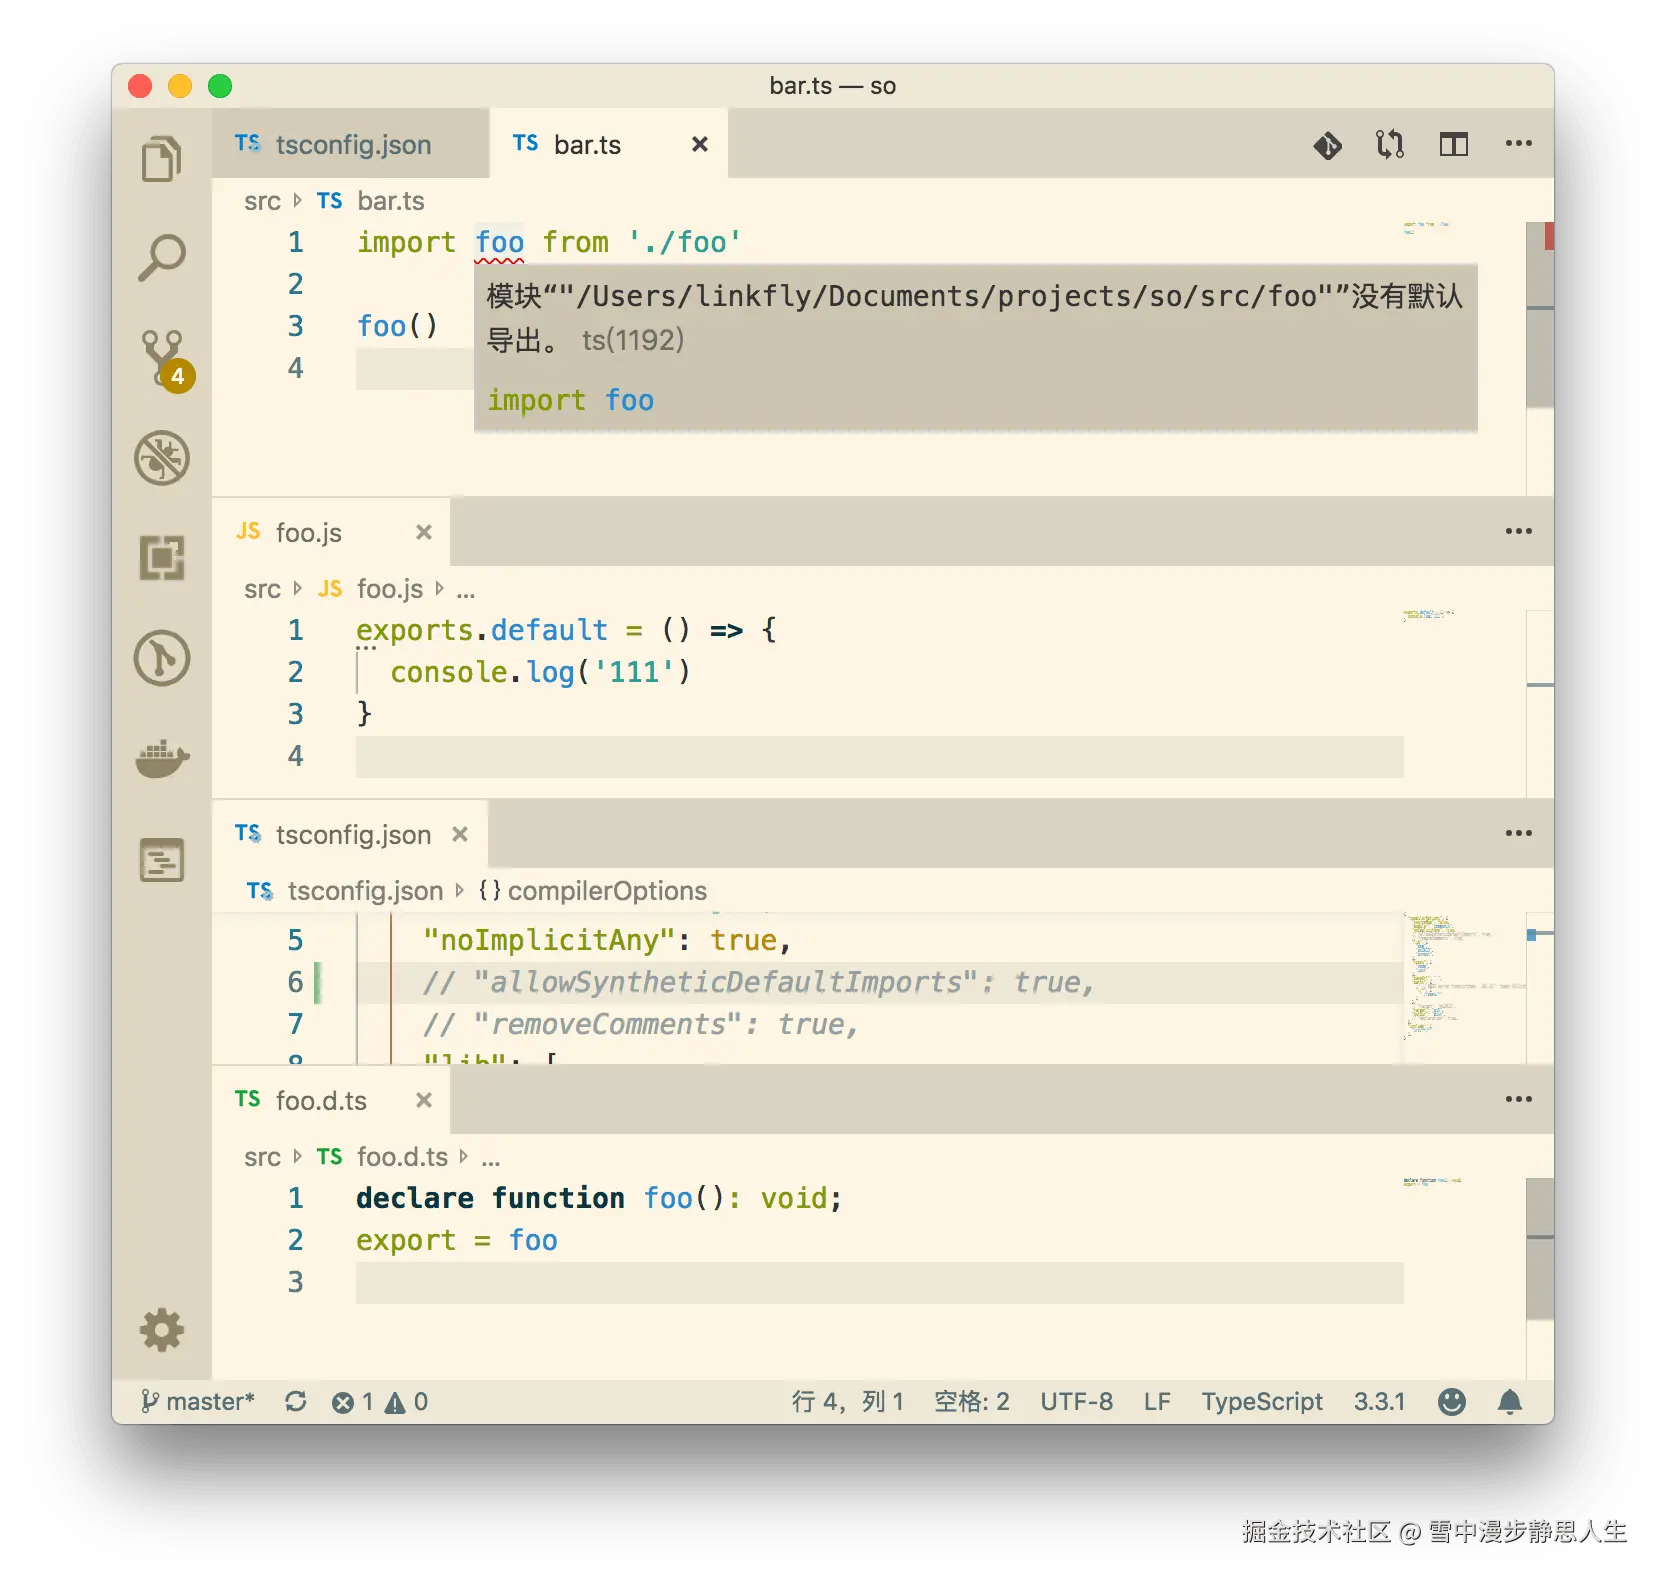Click the commented removeComments line
Image resolution: width=1666 pixels, height=1584 pixels.
pyautogui.click(x=640, y=1025)
